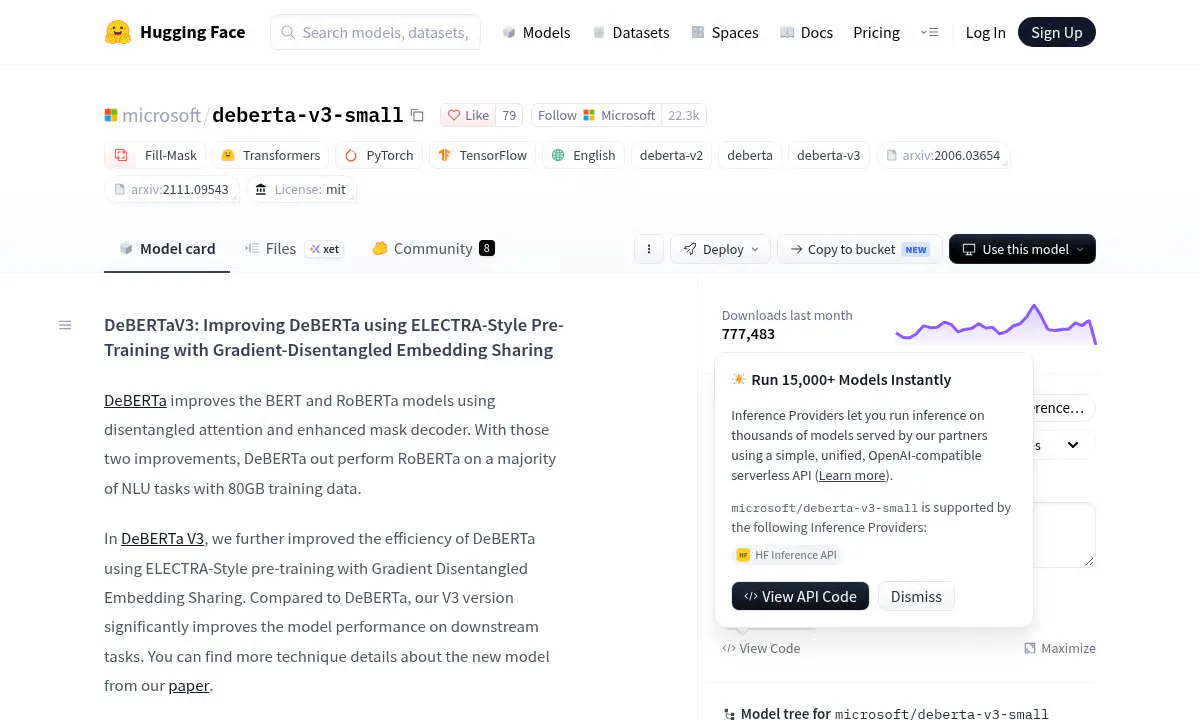Filter by English language tag
The image size is (1200, 720).
click(x=583, y=155)
